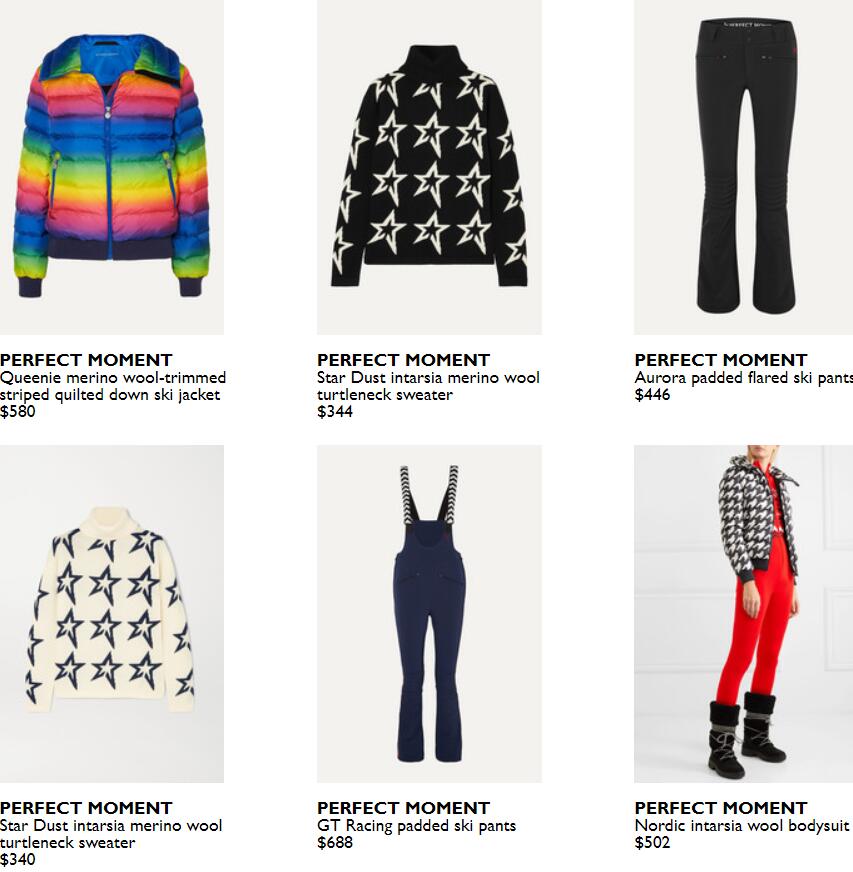Click Perfect Moment brand above GT Racing pants
853x872 pixels.
click(x=404, y=807)
